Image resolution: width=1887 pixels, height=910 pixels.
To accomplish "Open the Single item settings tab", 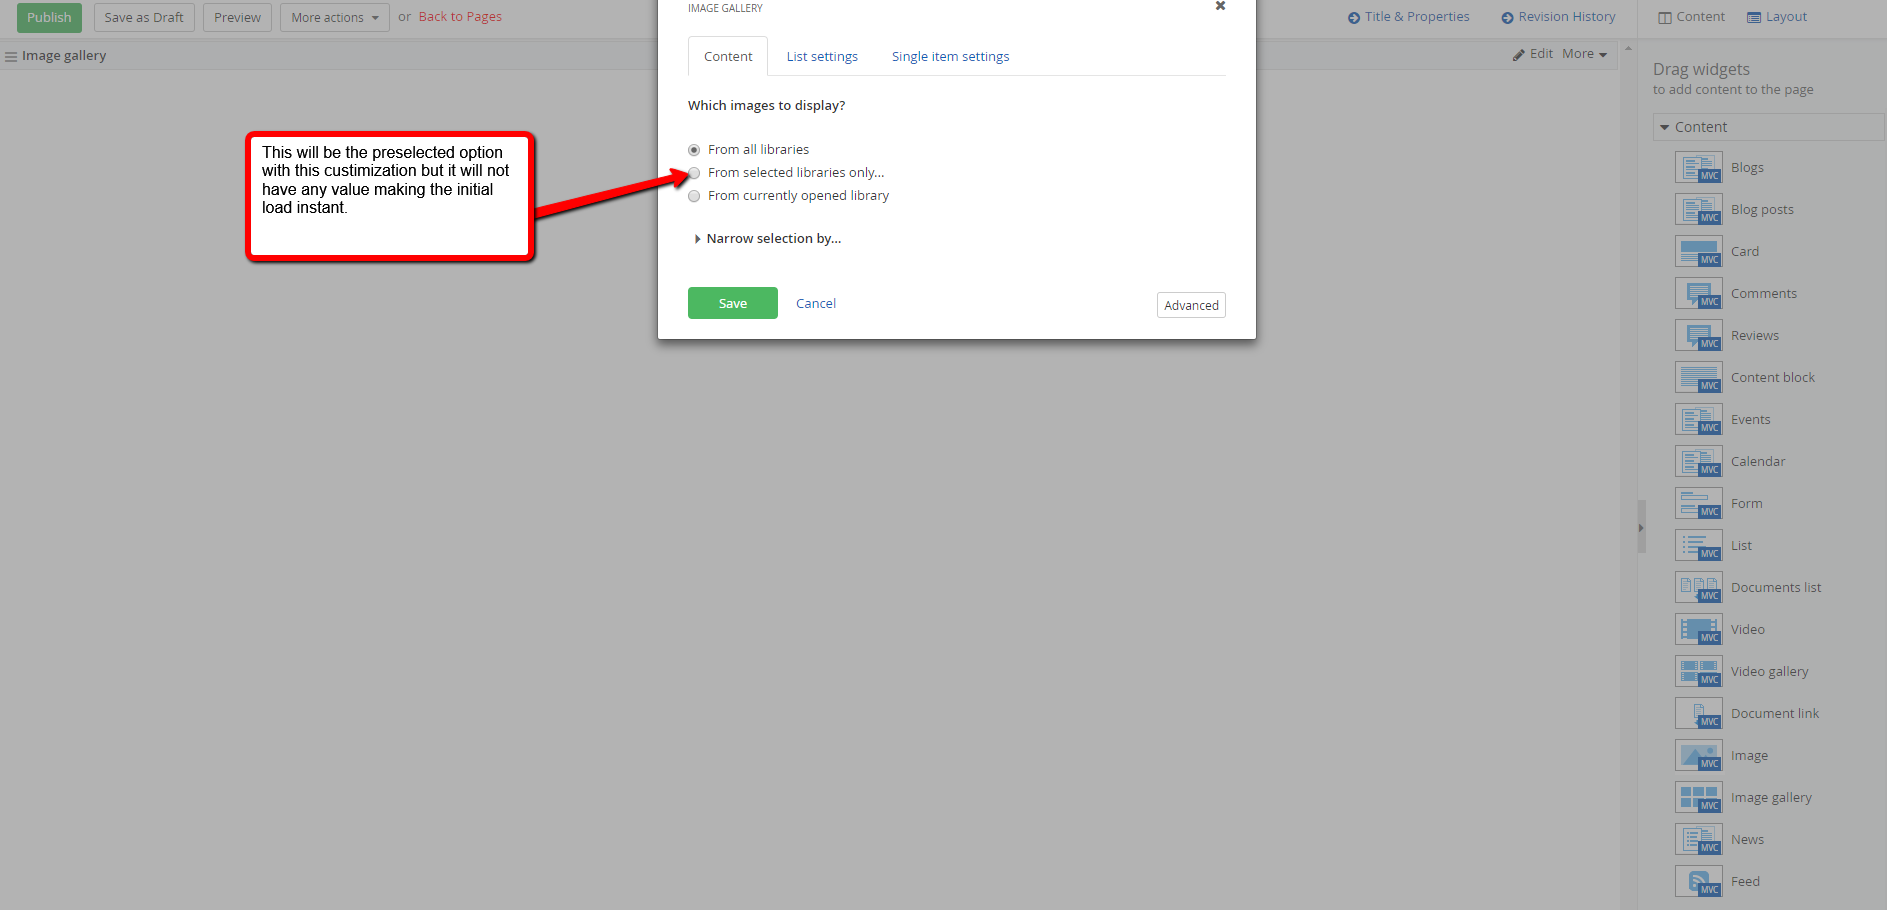I will (x=950, y=56).
